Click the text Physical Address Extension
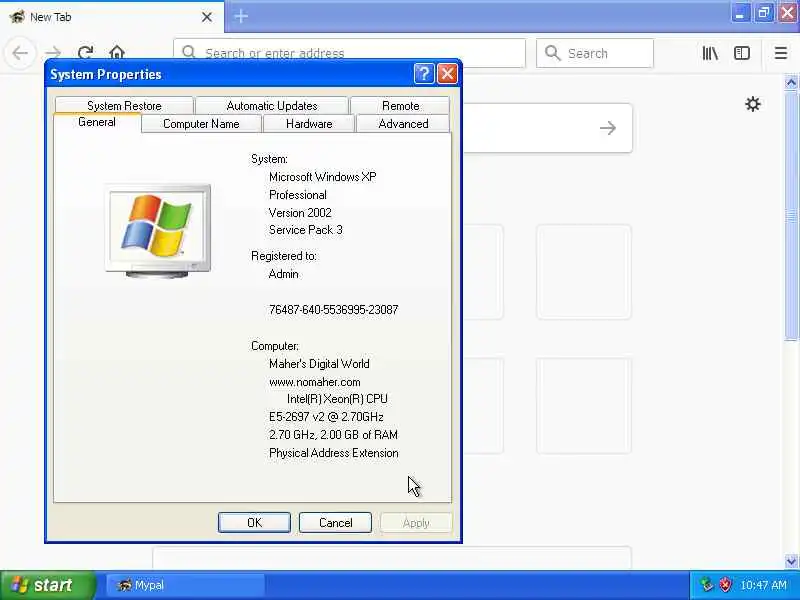Image resolution: width=800 pixels, height=600 pixels. pyautogui.click(x=333, y=453)
